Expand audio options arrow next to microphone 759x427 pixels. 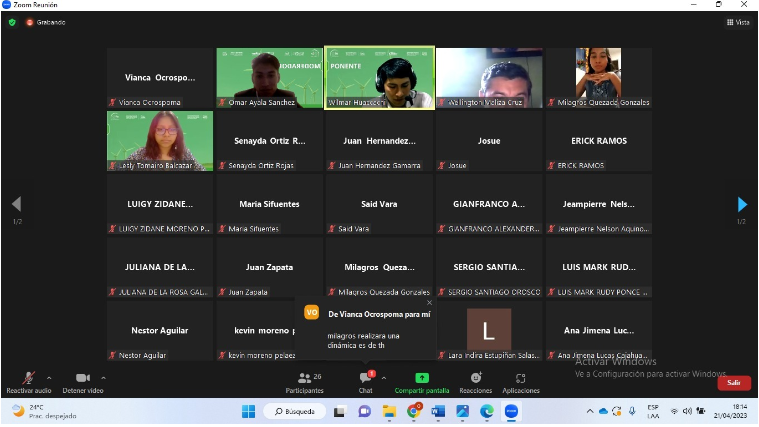point(49,377)
